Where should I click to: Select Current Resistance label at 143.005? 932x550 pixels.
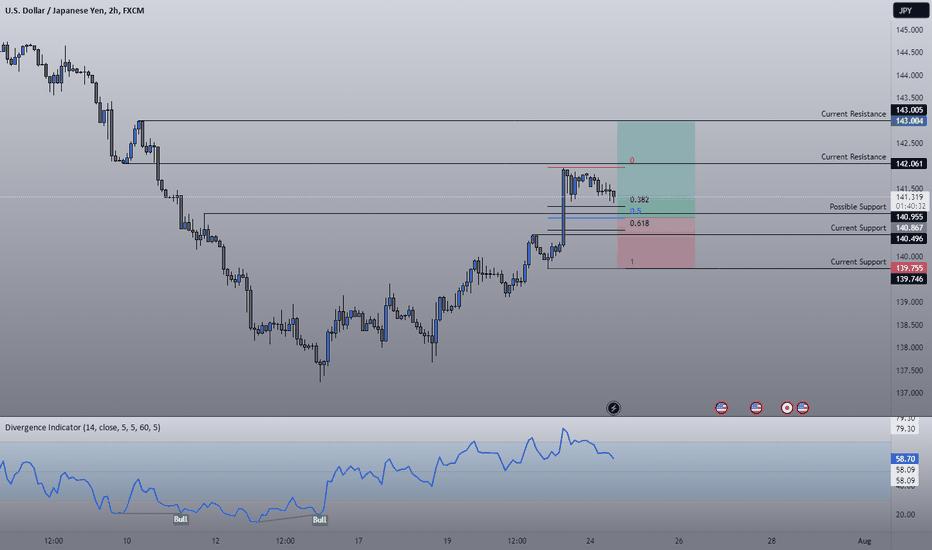(x=854, y=114)
